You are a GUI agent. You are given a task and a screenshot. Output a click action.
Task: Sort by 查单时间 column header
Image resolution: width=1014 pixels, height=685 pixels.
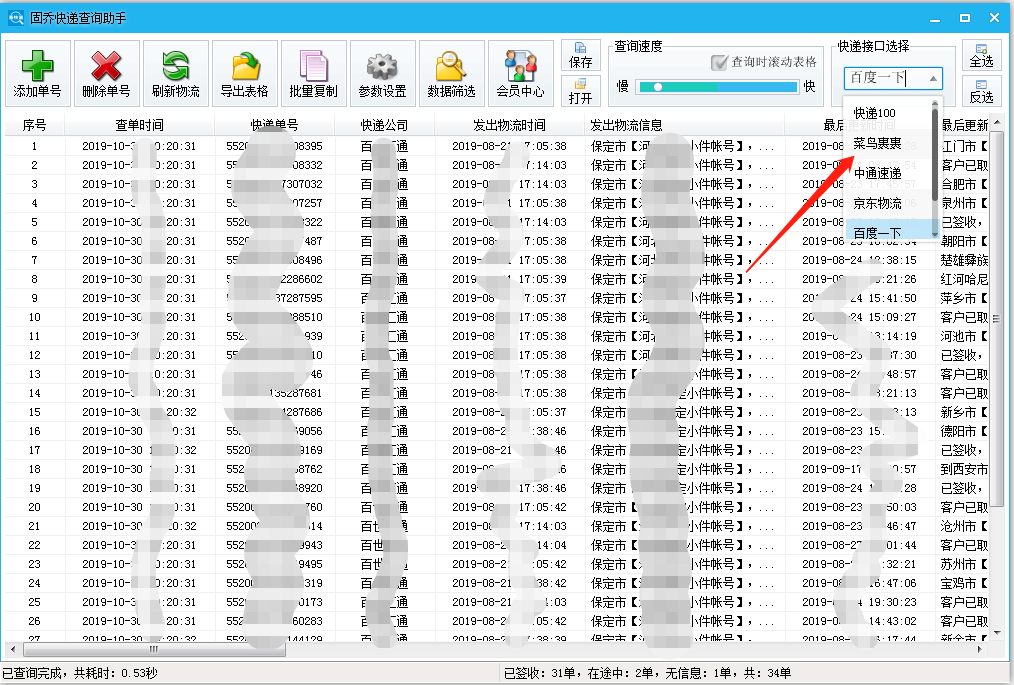point(139,125)
